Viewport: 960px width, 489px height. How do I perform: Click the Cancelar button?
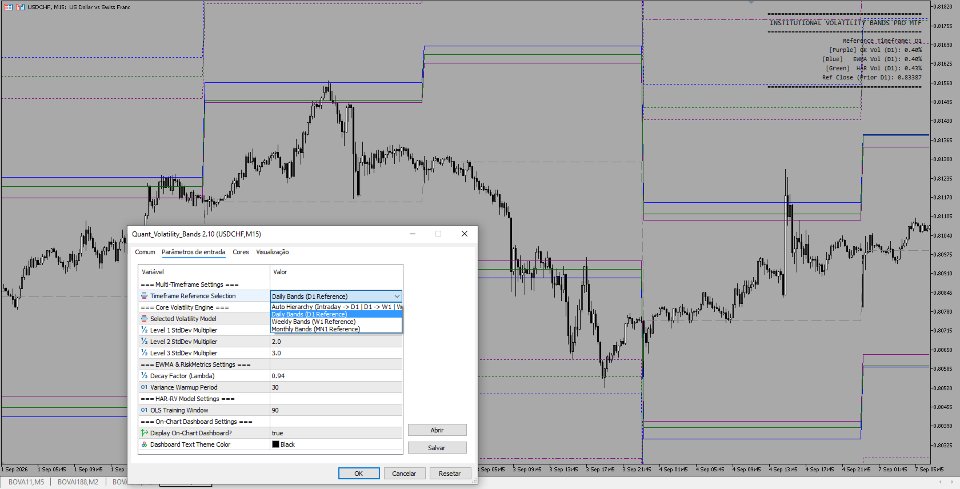(404, 473)
